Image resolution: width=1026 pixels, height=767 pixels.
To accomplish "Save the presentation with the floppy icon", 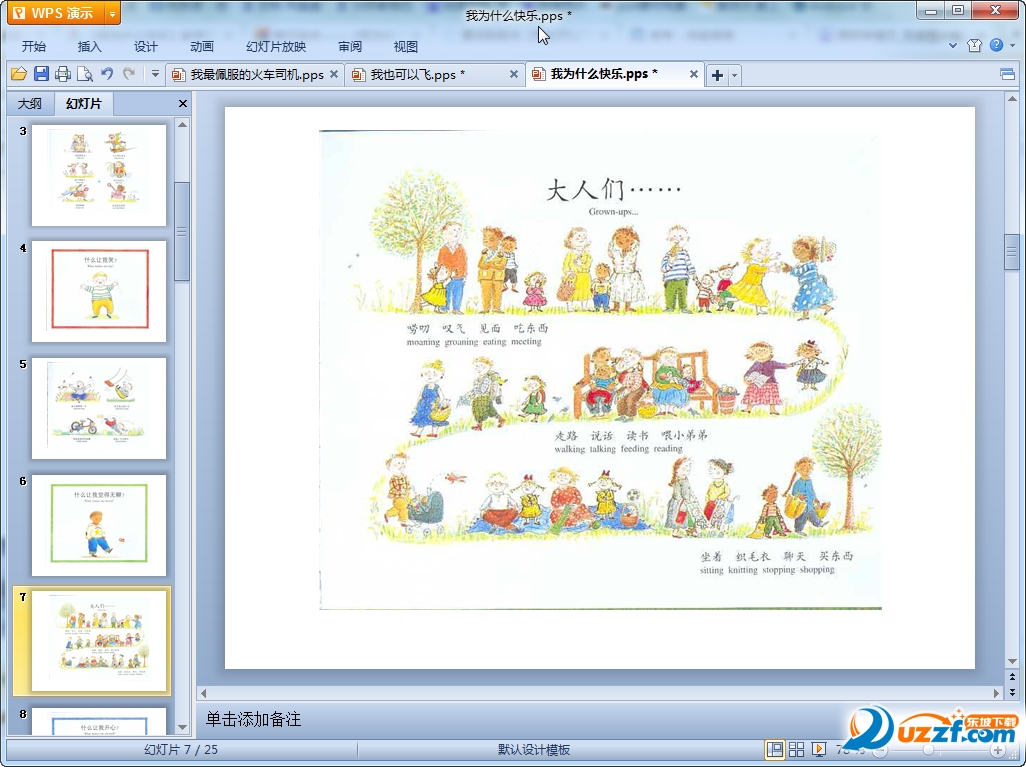I will pyautogui.click(x=41, y=74).
